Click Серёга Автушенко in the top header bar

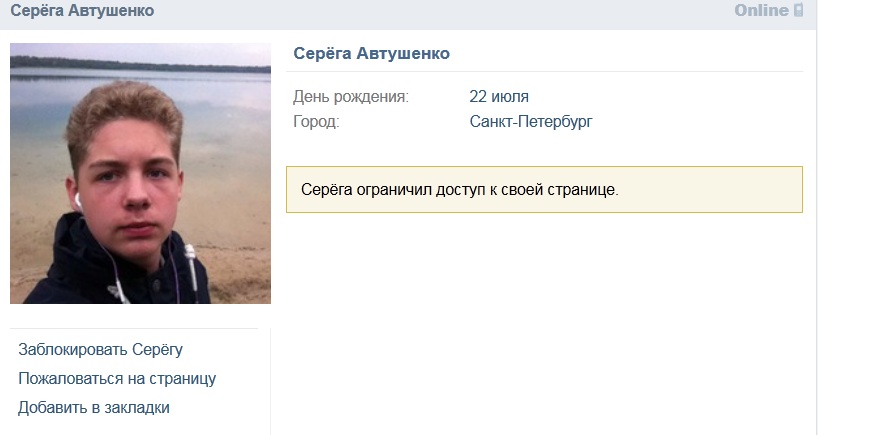click(x=82, y=11)
